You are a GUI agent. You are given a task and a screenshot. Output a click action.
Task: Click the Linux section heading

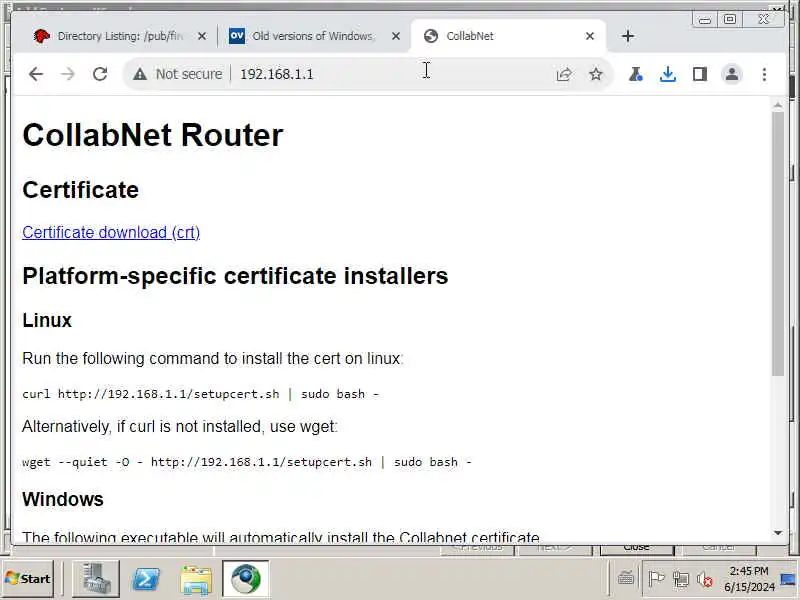pos(47,320)
